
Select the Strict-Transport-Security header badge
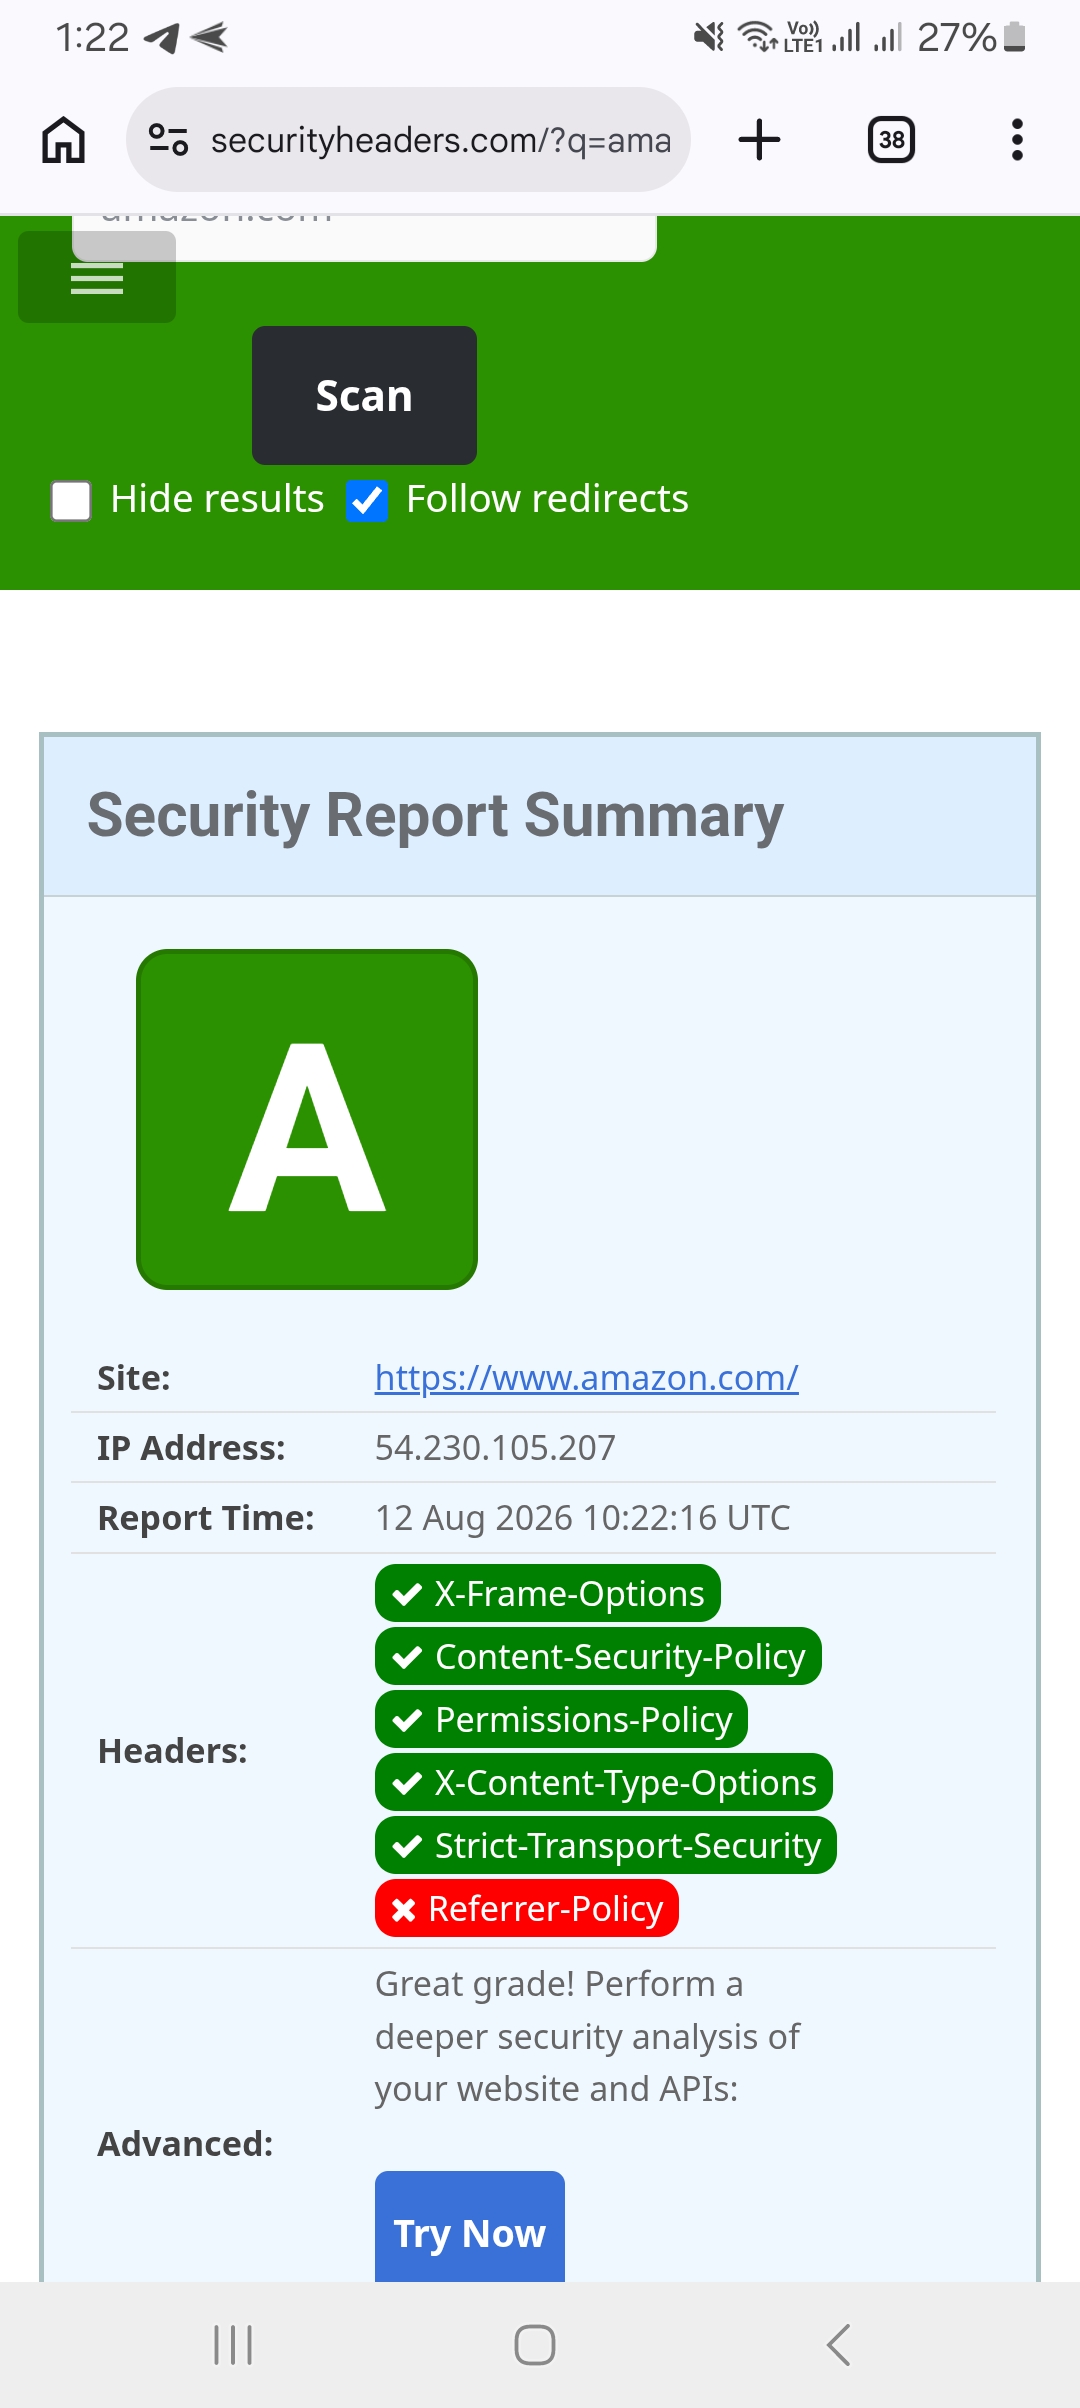[x=606, y=1845]
